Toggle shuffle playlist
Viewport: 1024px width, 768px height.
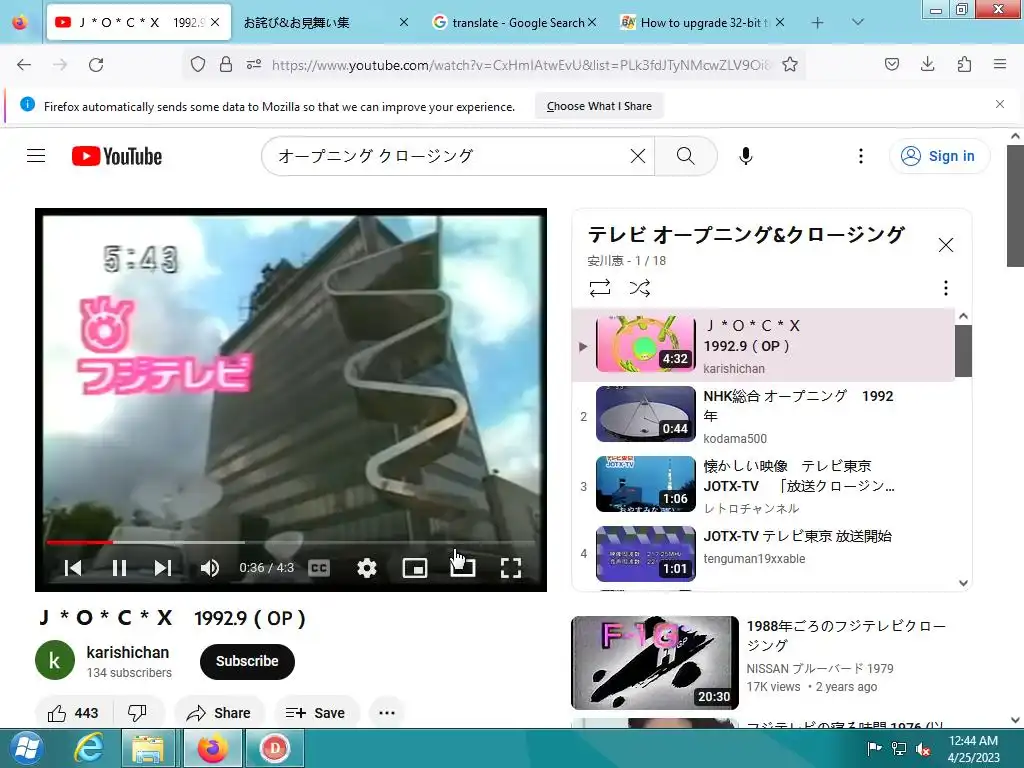coord(640,288)
